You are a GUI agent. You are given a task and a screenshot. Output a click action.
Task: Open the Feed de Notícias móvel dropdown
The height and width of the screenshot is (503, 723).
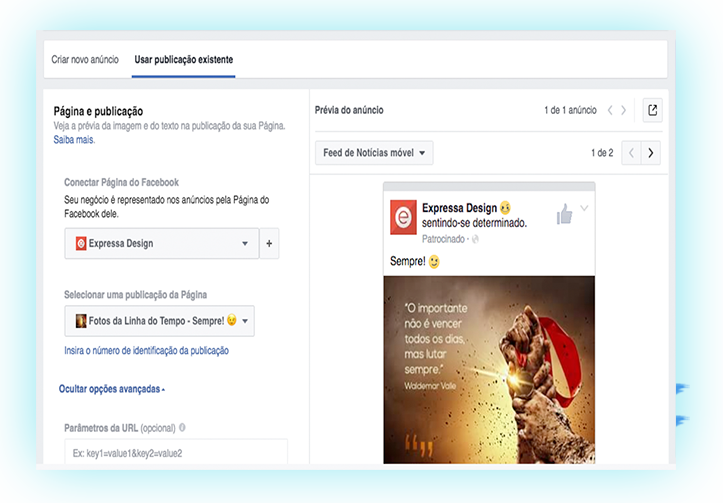point(374,153)
